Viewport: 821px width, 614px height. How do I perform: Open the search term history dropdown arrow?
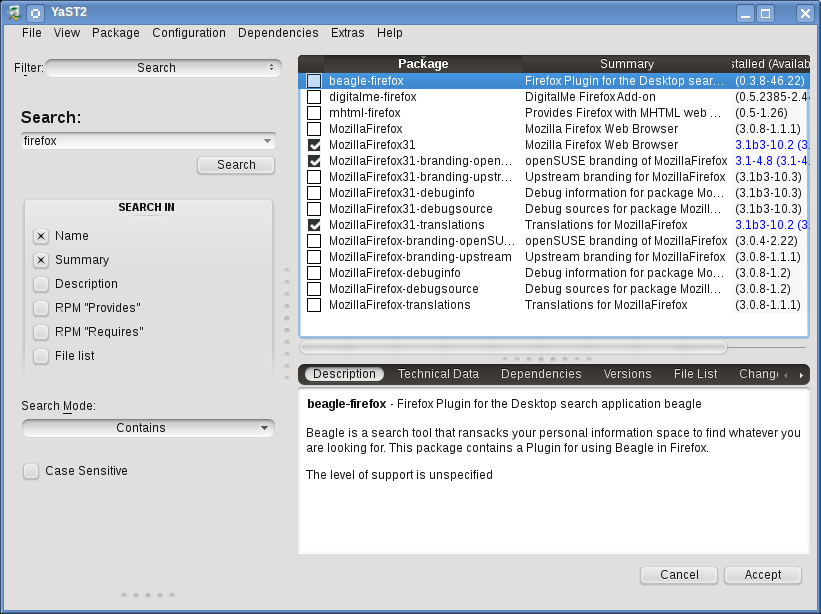[x=266, y=141]
